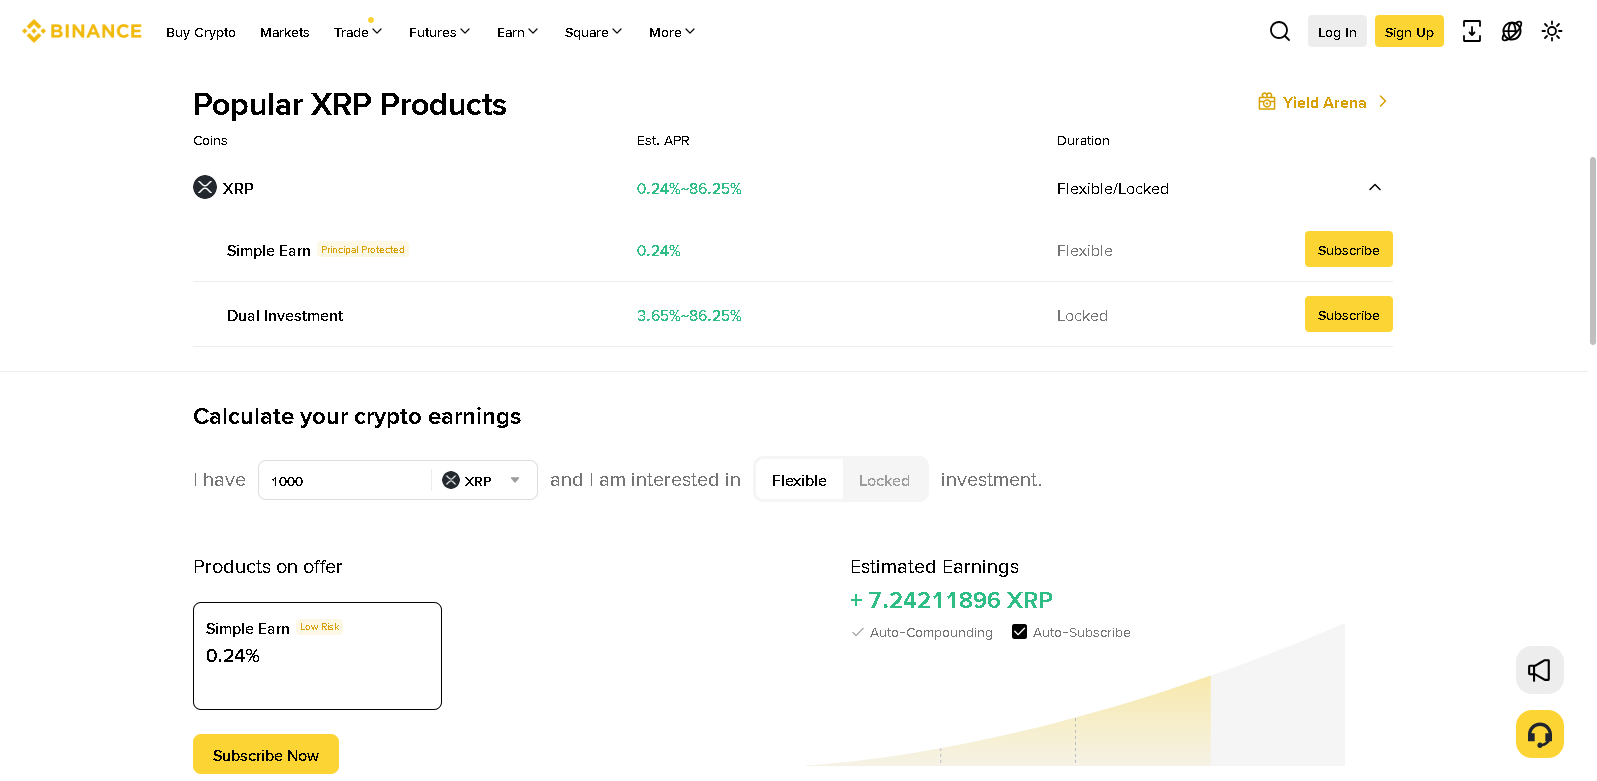Click the amount input showing 1000

pyautogui.click(x=340, y=480)
